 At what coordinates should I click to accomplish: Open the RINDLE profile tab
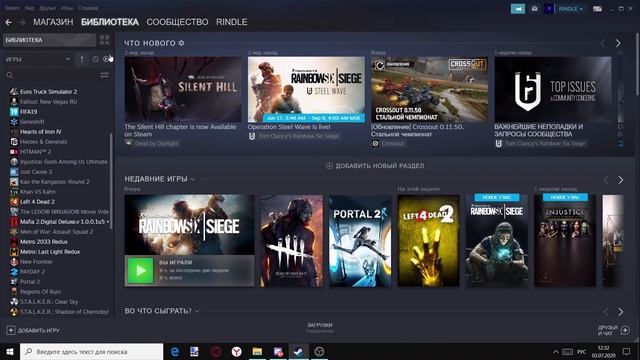[x=231, y=22]
